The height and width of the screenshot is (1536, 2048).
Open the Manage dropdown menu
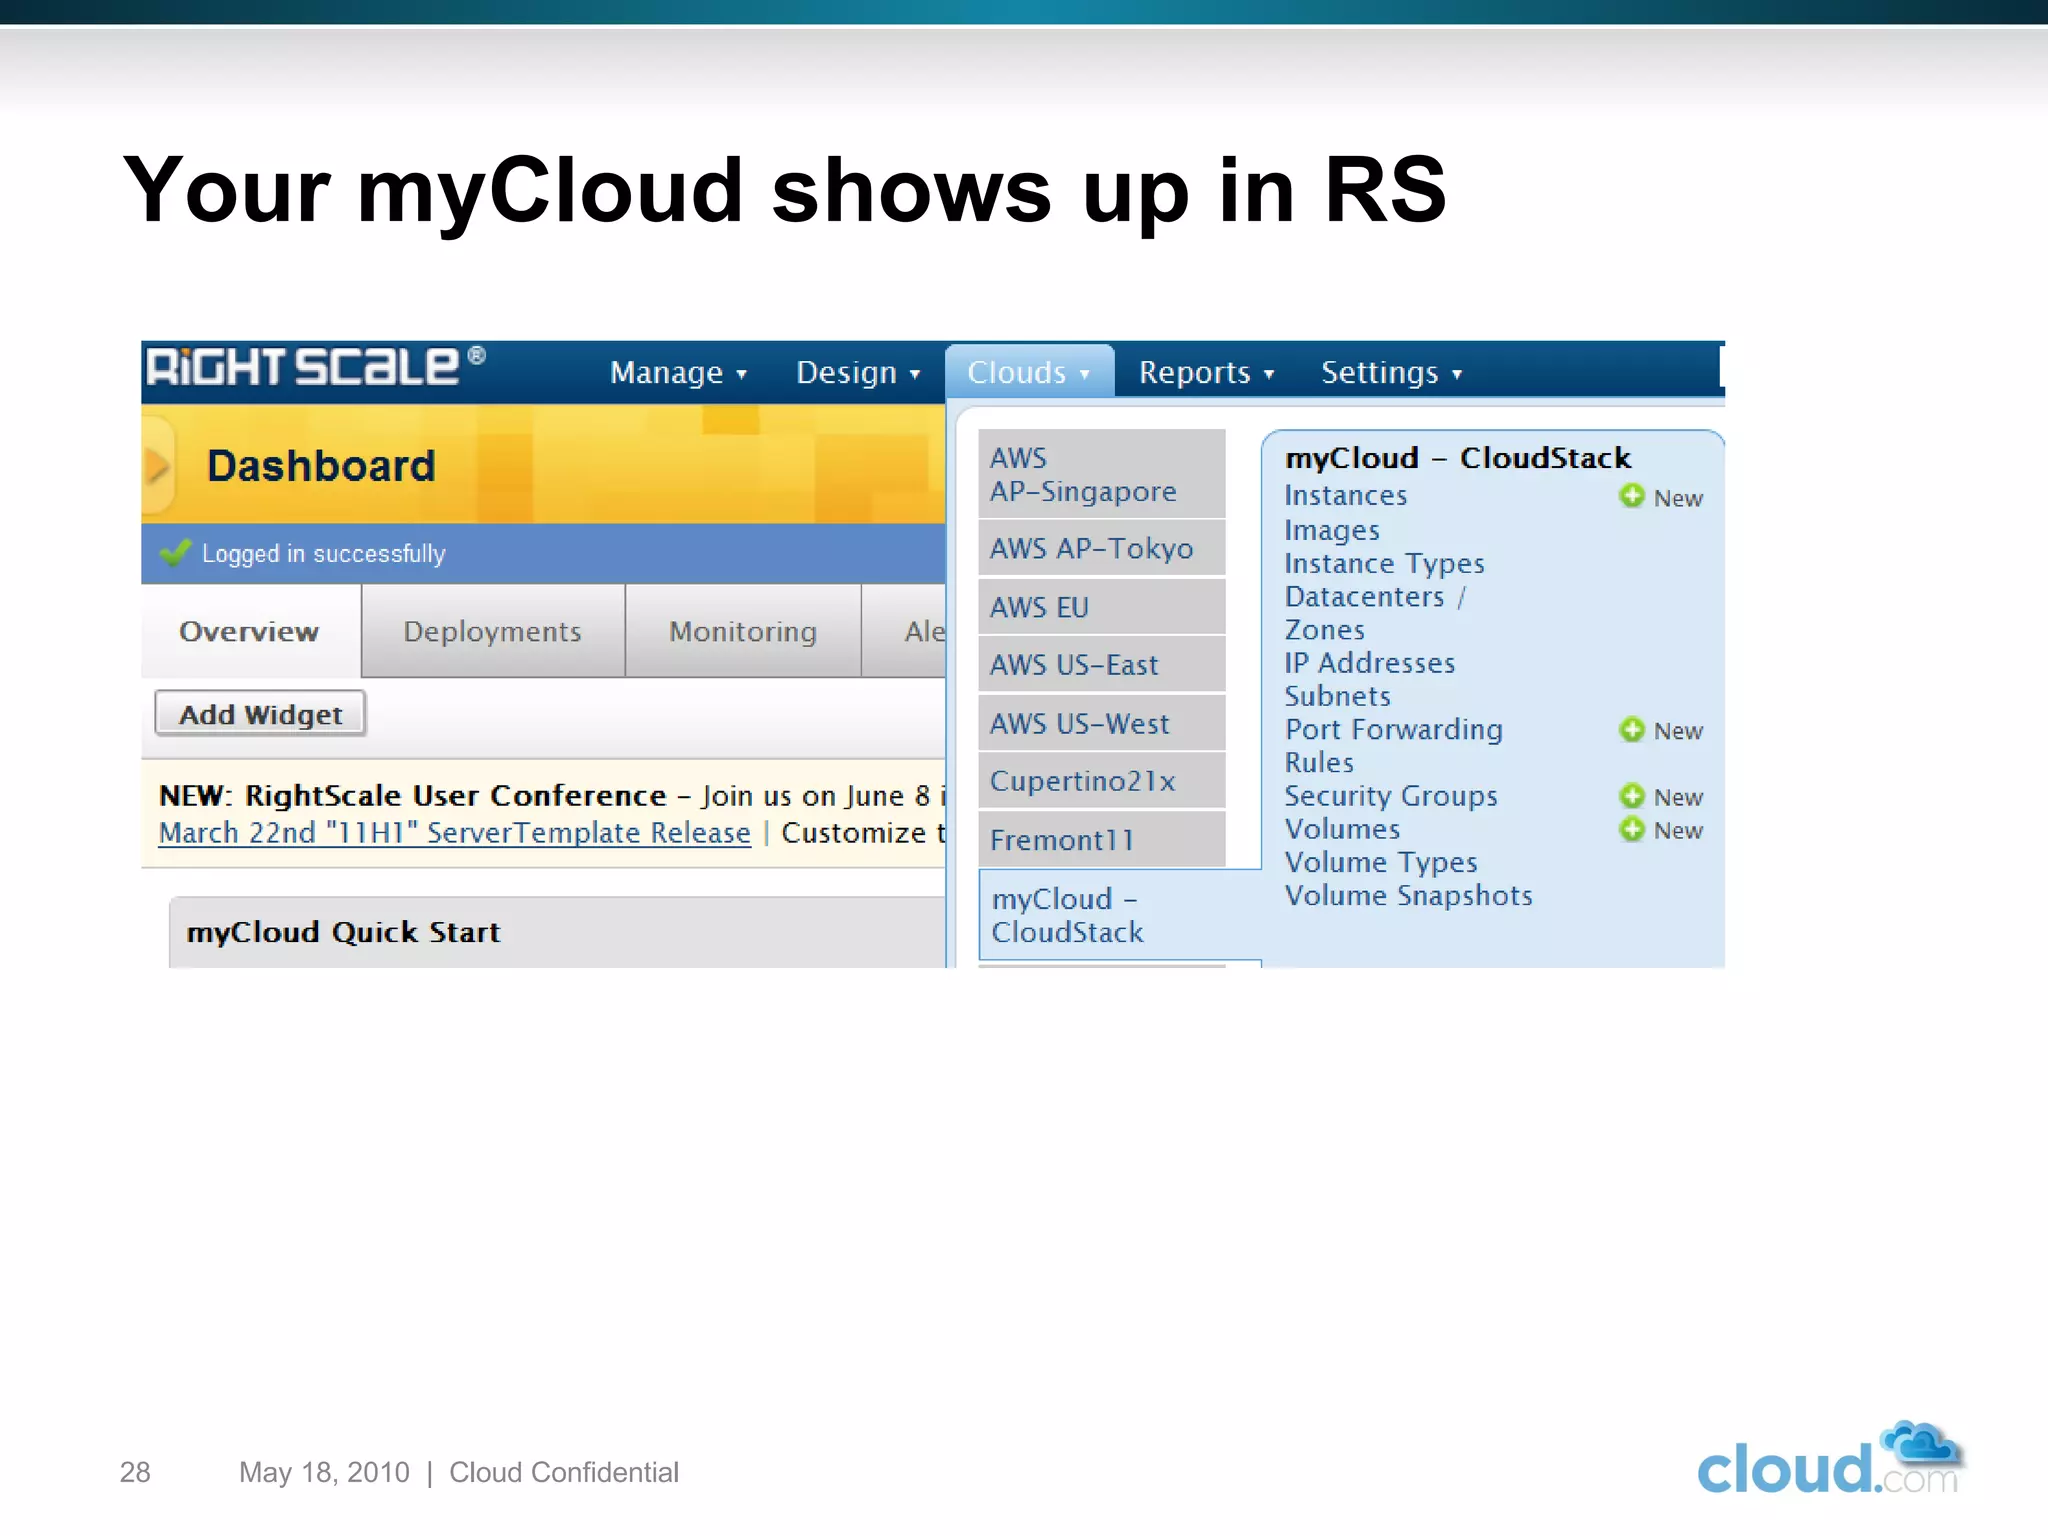[678, 372]
